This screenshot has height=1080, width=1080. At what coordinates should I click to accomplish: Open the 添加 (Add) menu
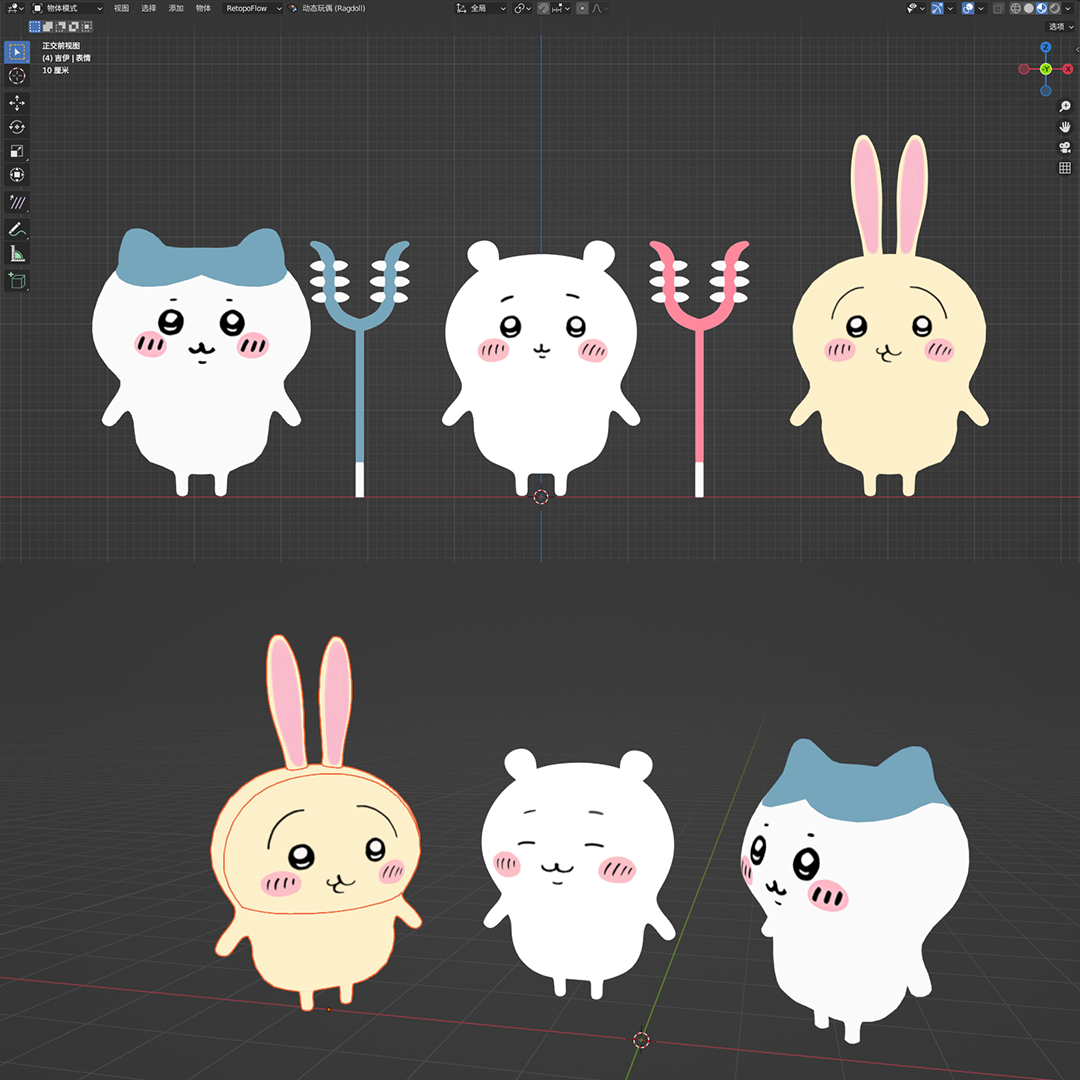176,8
